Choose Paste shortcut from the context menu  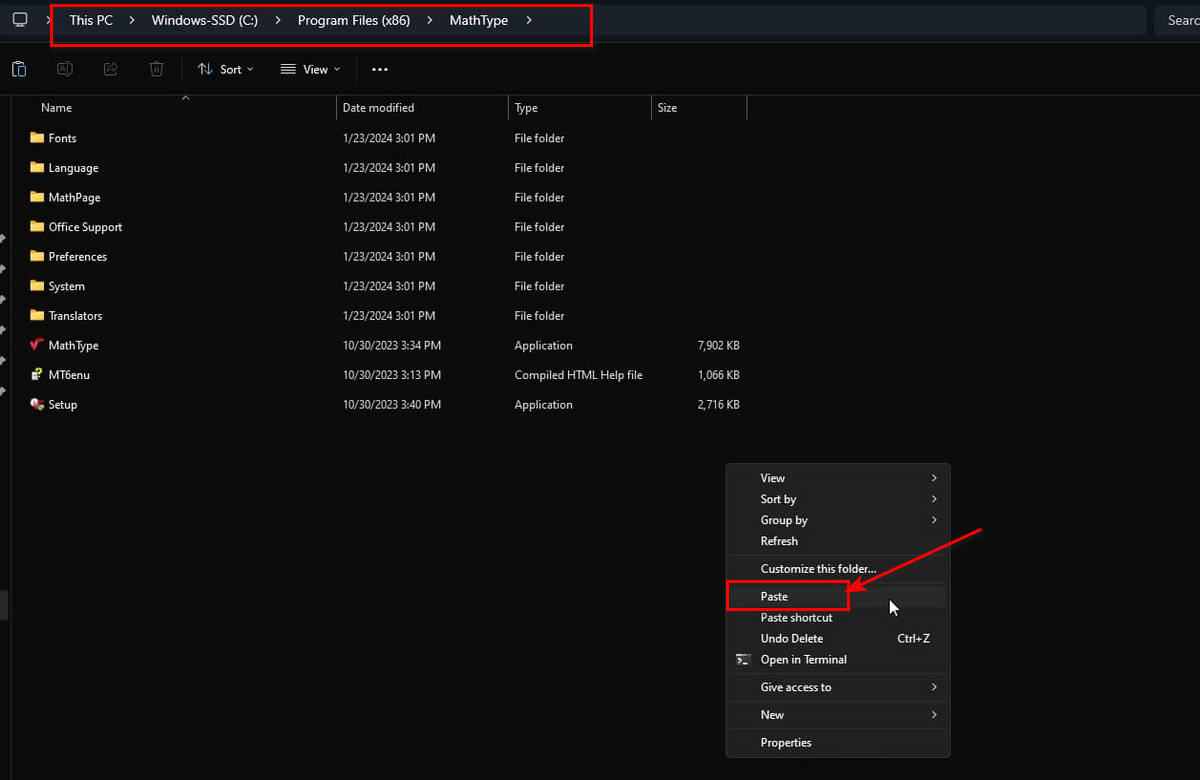838,618
